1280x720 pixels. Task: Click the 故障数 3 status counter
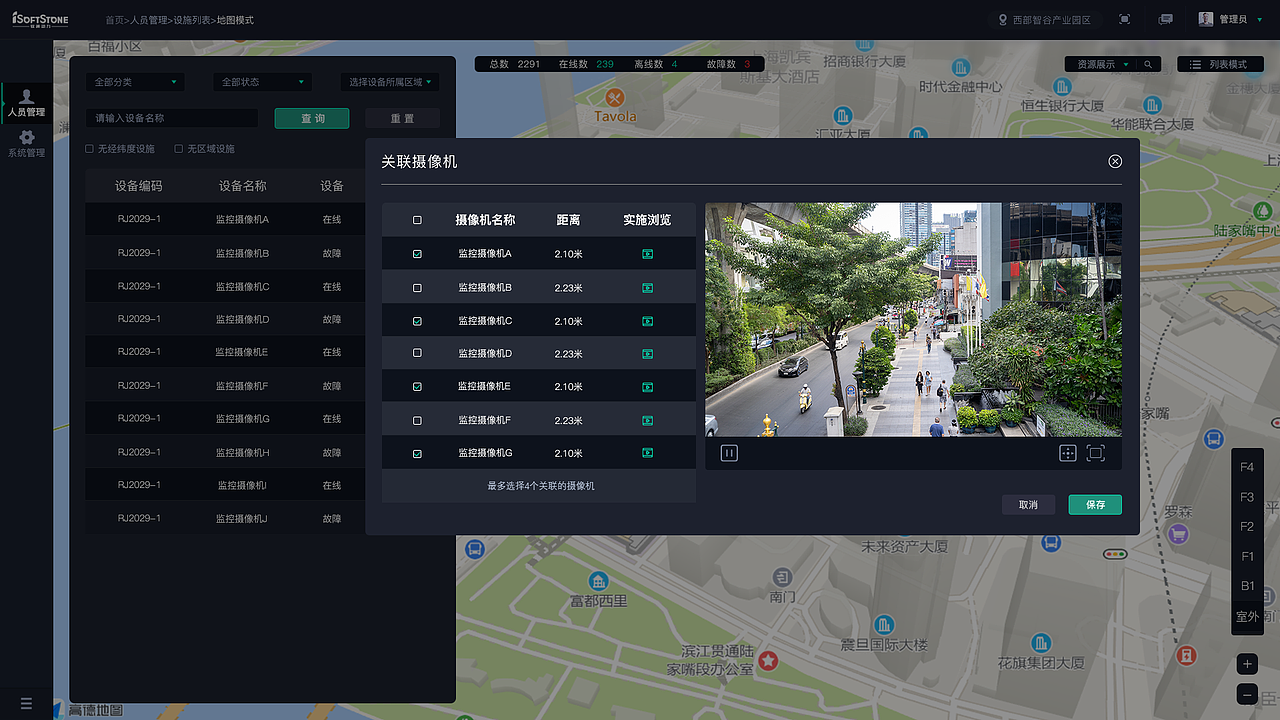[728, 64]
